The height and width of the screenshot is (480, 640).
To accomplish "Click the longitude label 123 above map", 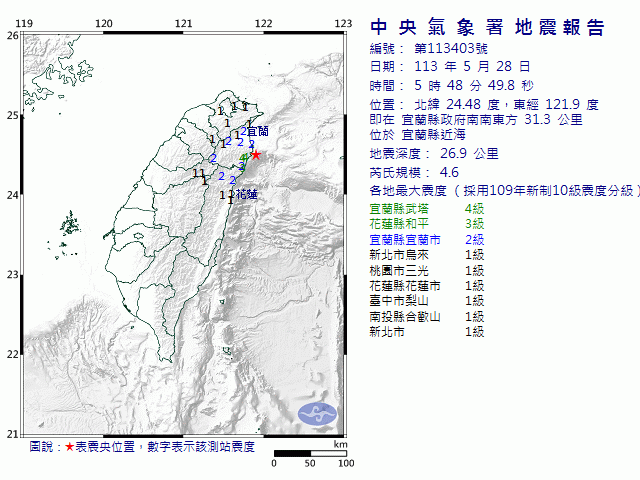I will [343, 23].
